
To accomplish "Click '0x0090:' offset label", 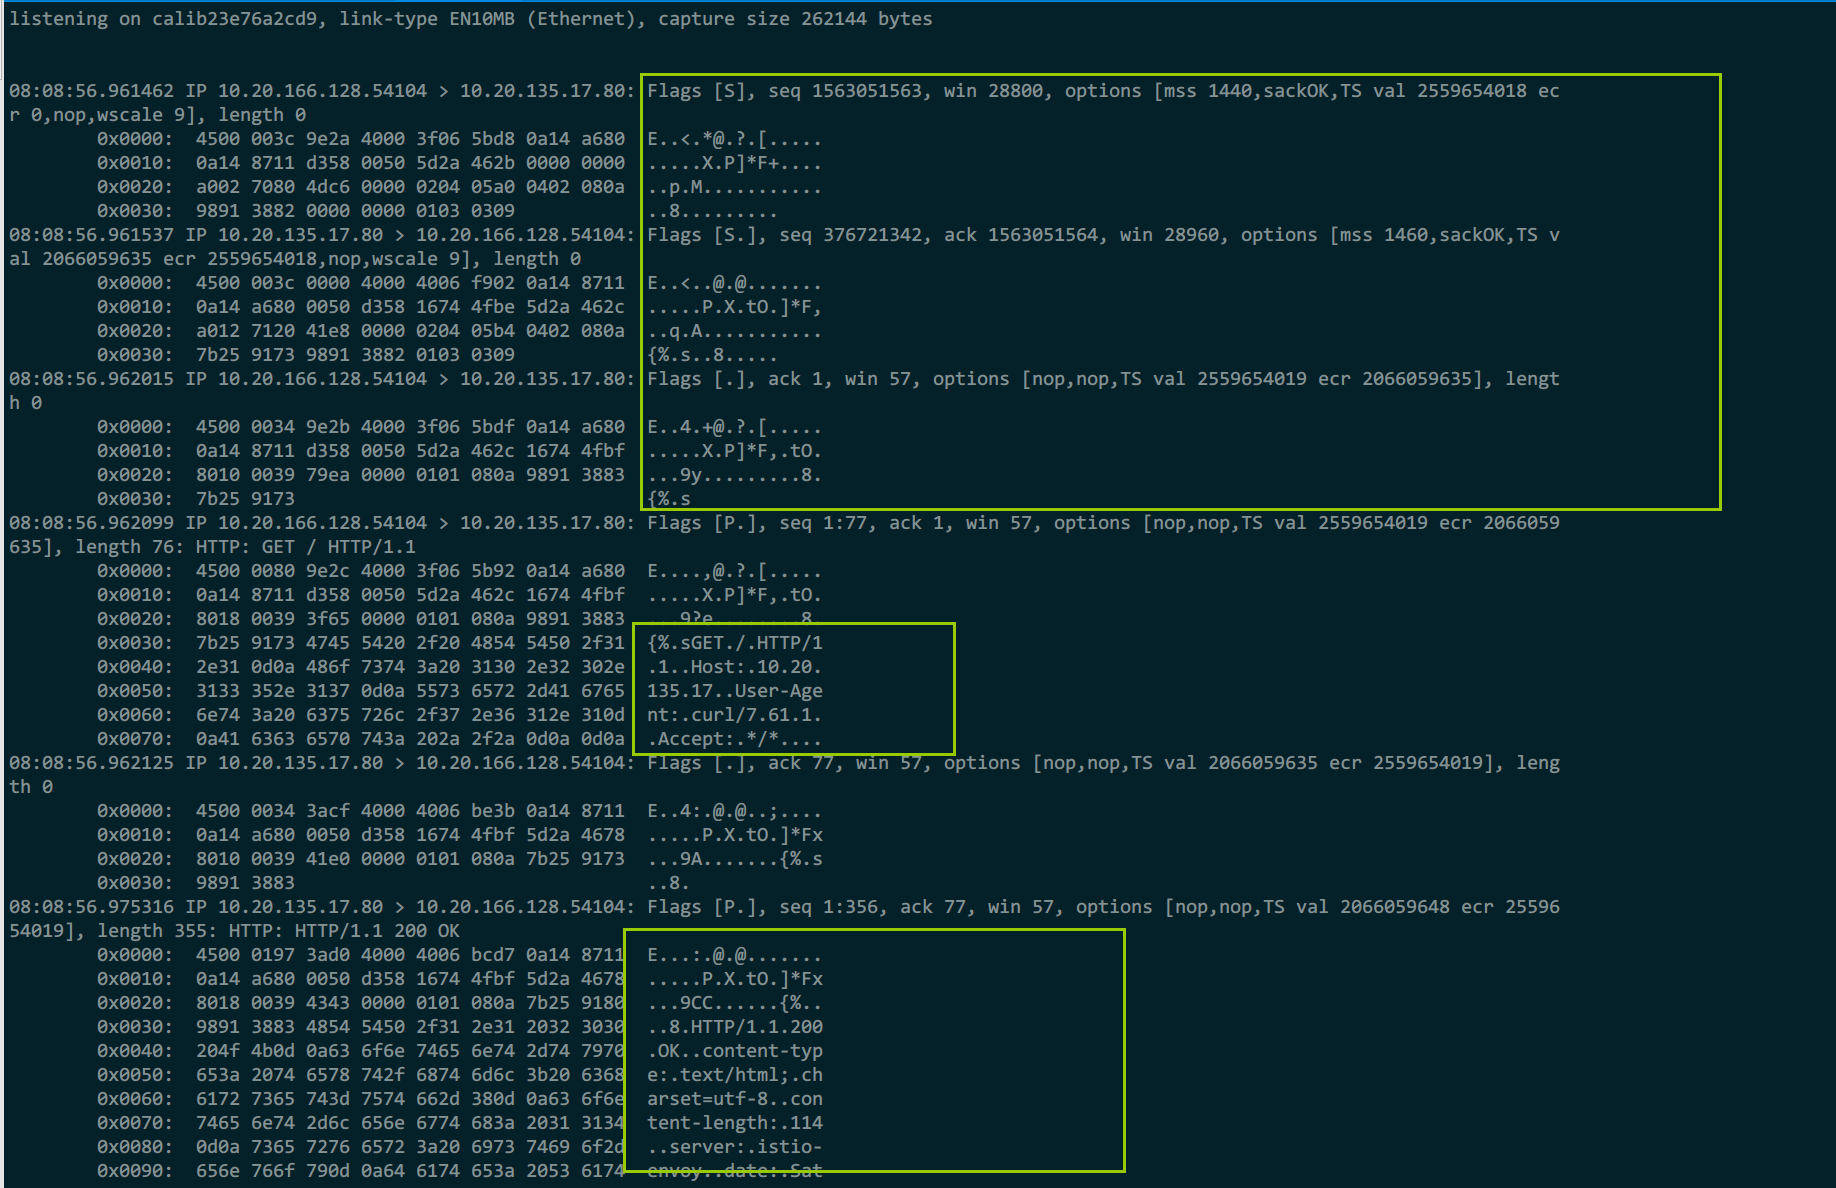I will click(135, 1171).
